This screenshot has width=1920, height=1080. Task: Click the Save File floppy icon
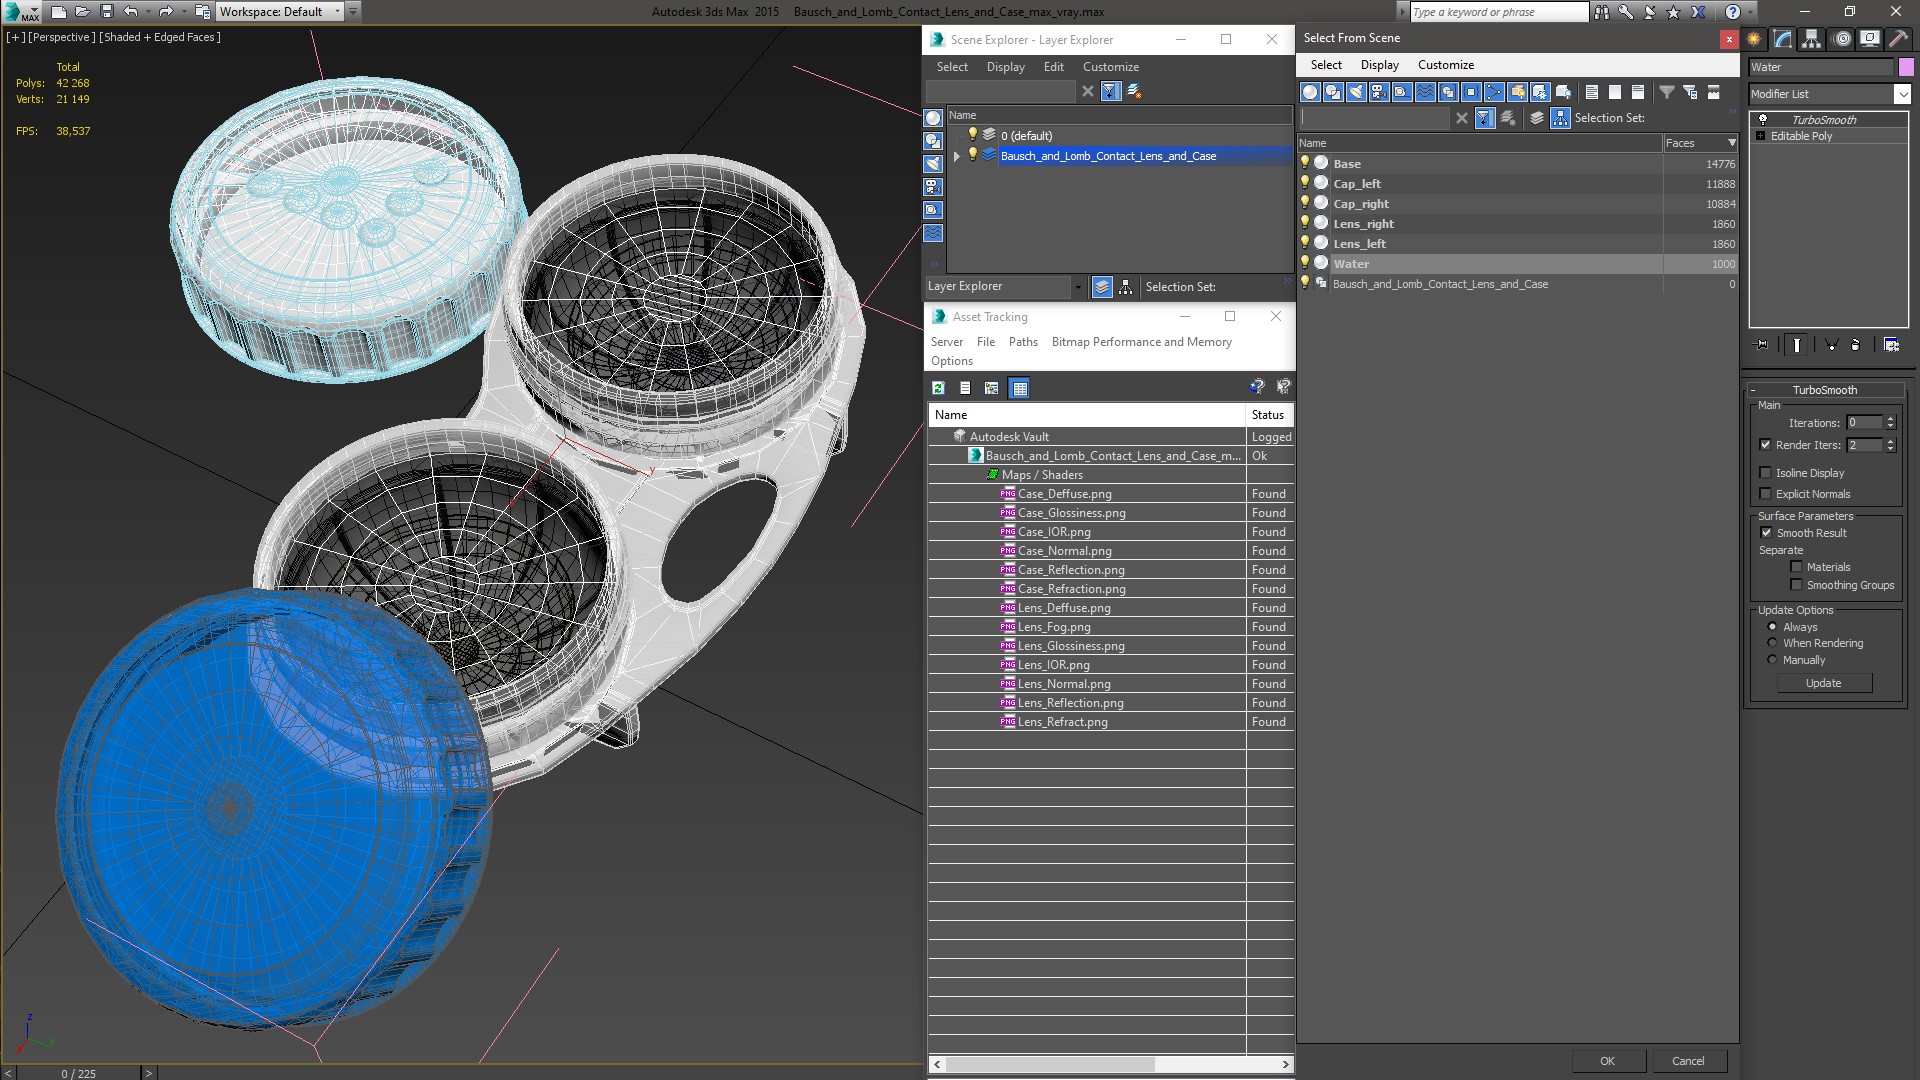click(107, 12)
